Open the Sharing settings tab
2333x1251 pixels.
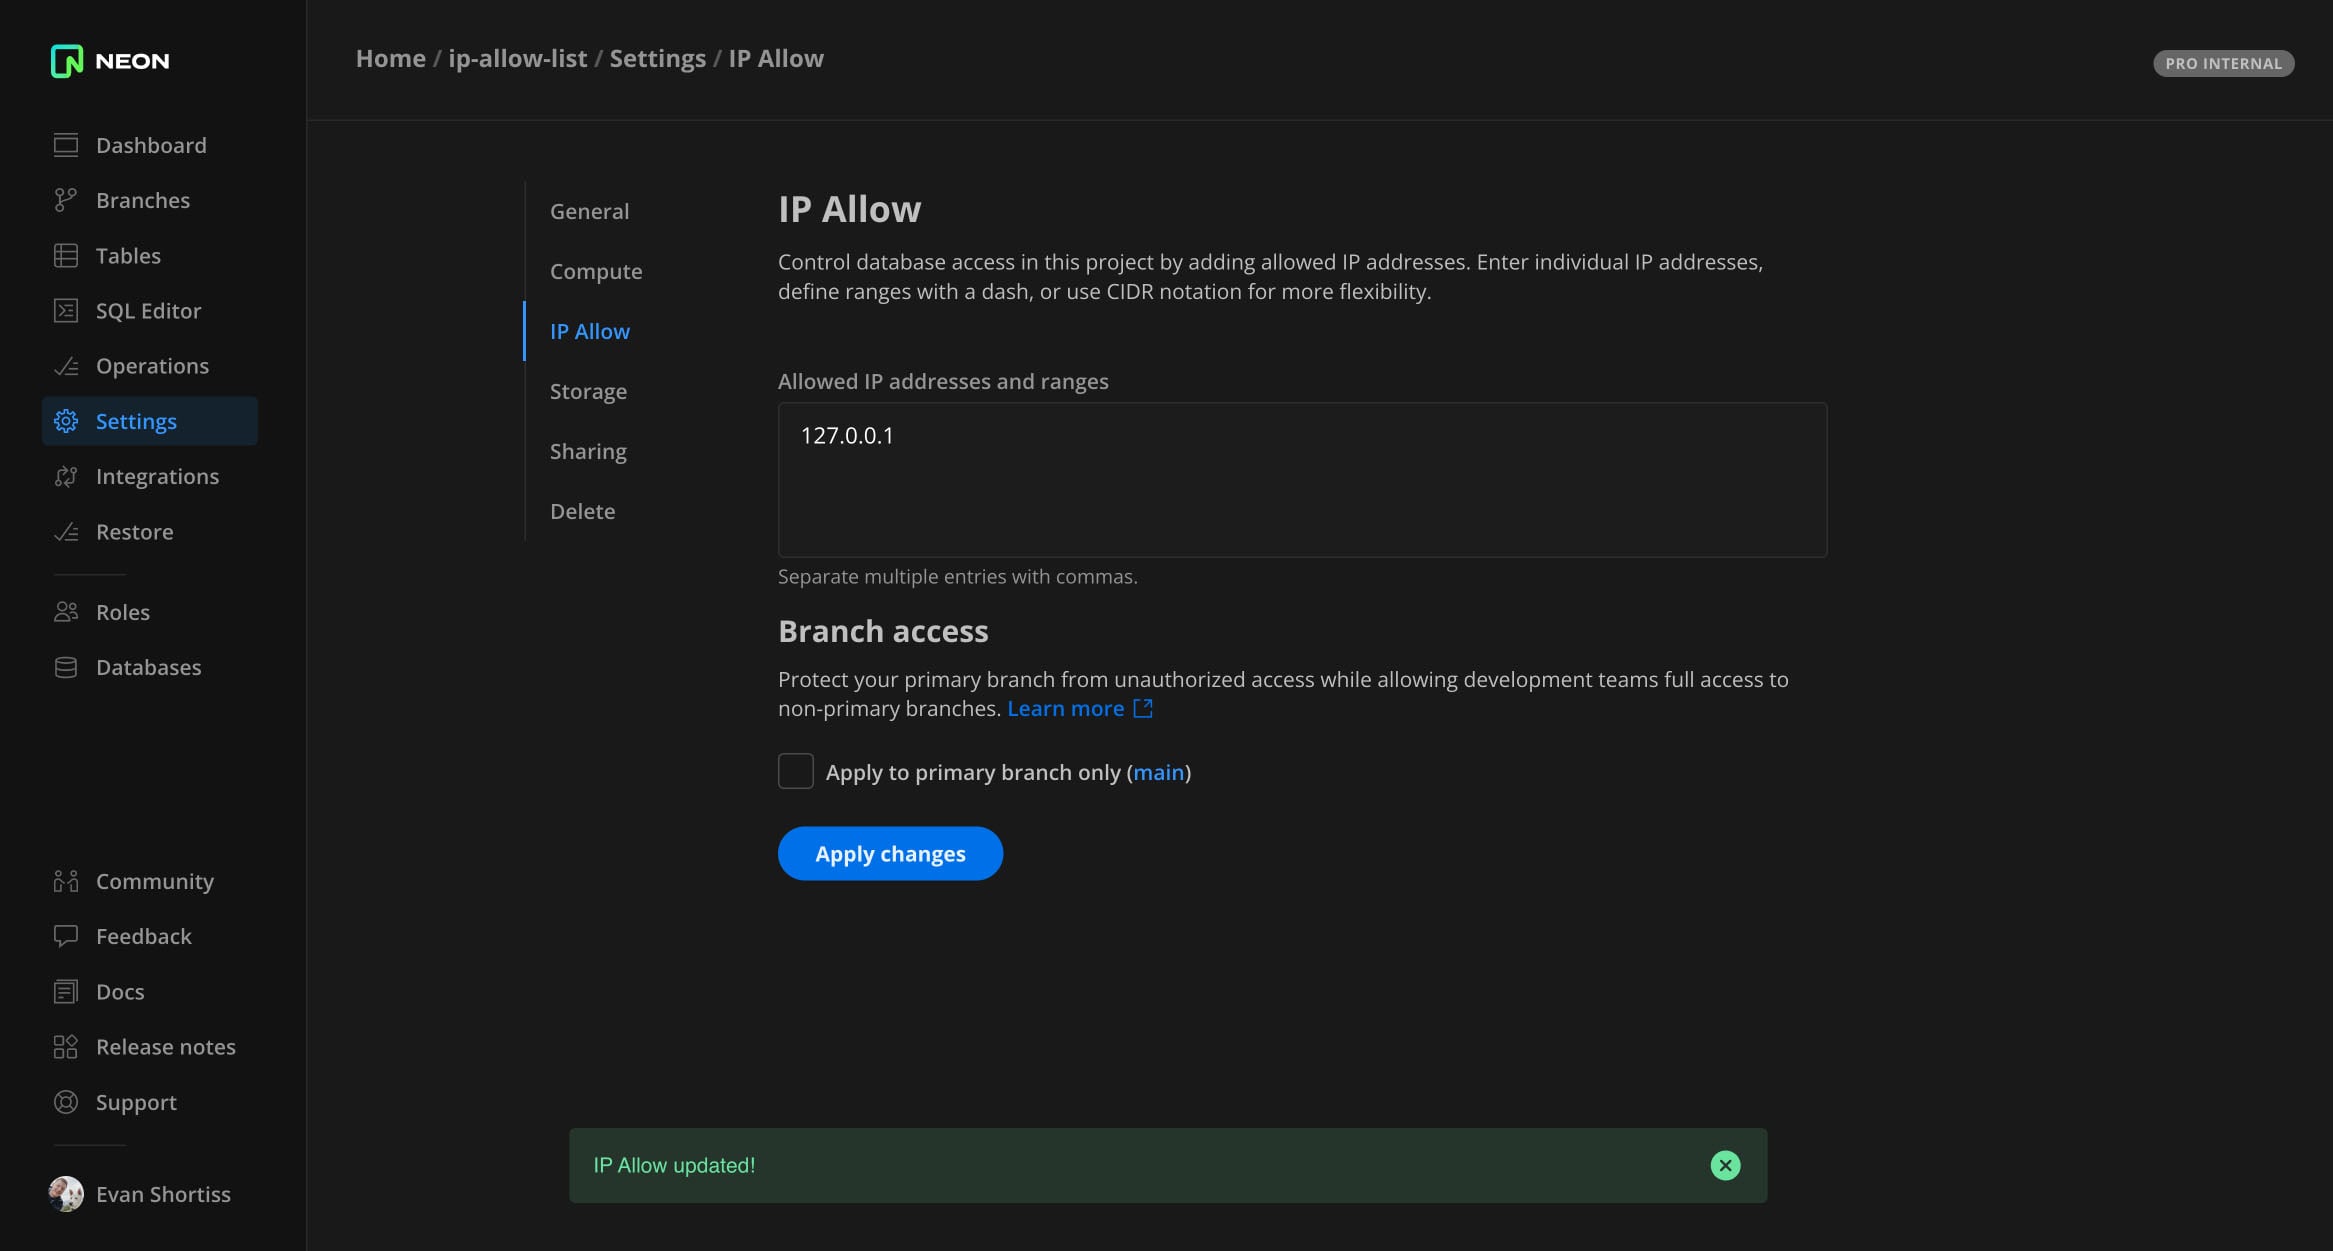tap(588, 451)
